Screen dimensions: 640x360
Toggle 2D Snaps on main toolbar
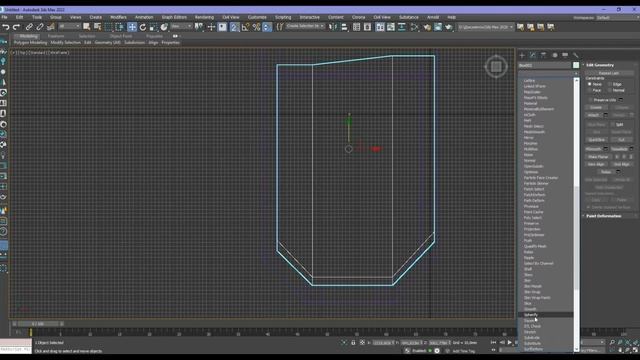click(x=234, y=27)
